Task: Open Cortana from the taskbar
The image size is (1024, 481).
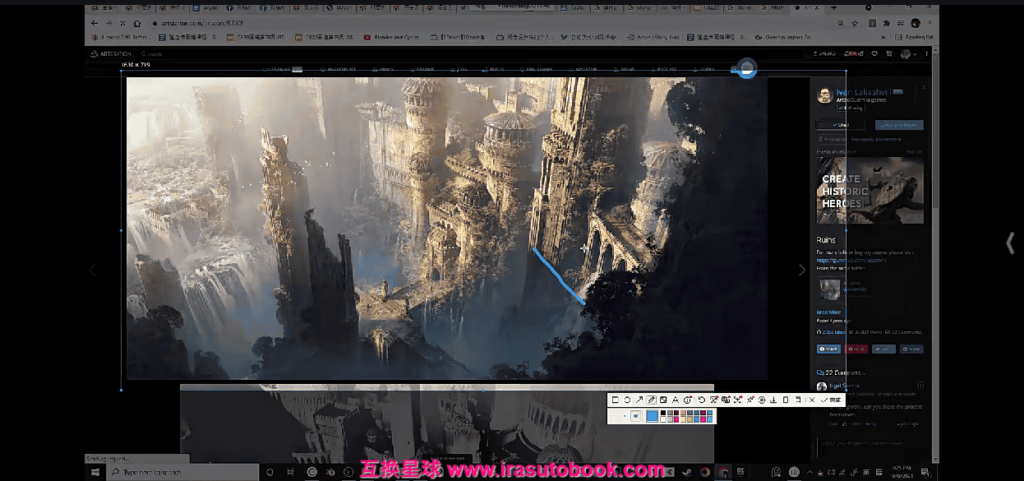Action: coord(270,472)
